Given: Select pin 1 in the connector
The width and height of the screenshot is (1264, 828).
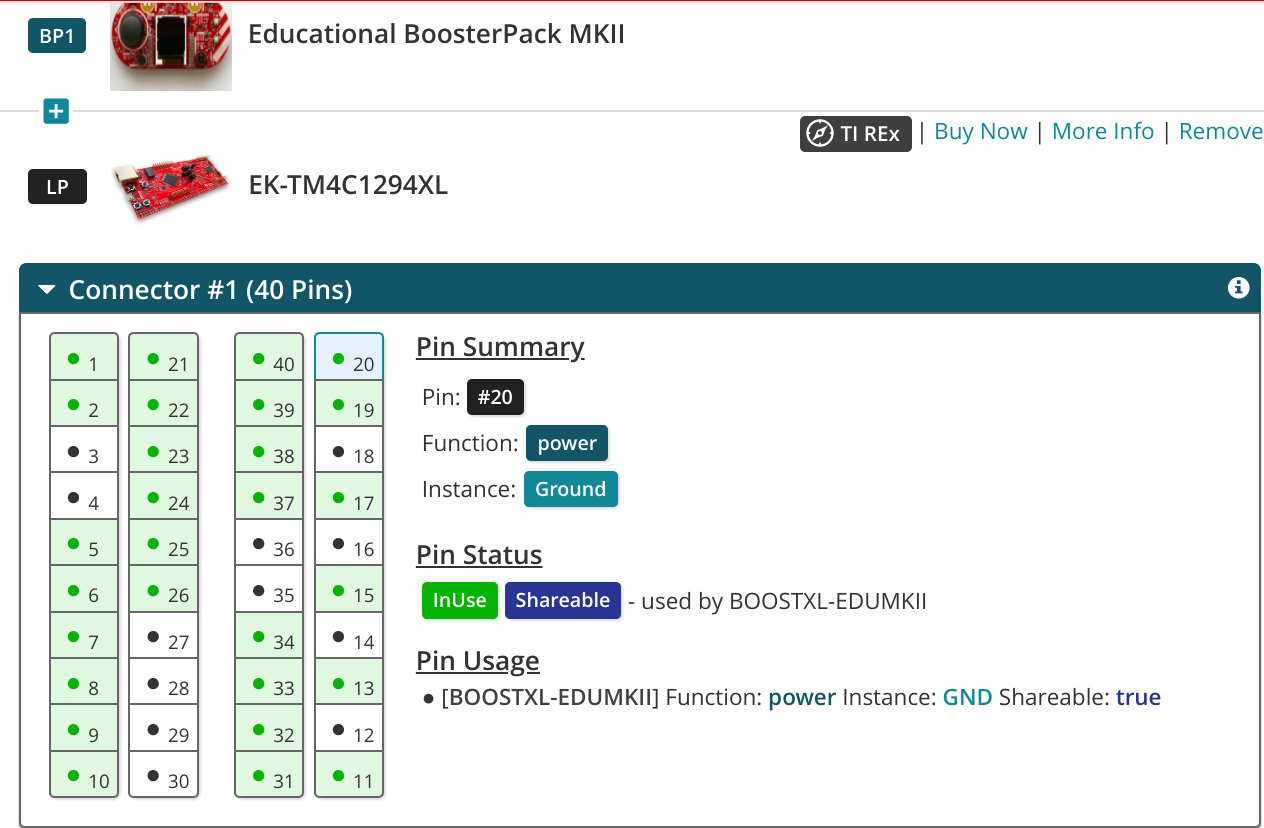Looking at the screenshot, I should [x=84, y=358].
